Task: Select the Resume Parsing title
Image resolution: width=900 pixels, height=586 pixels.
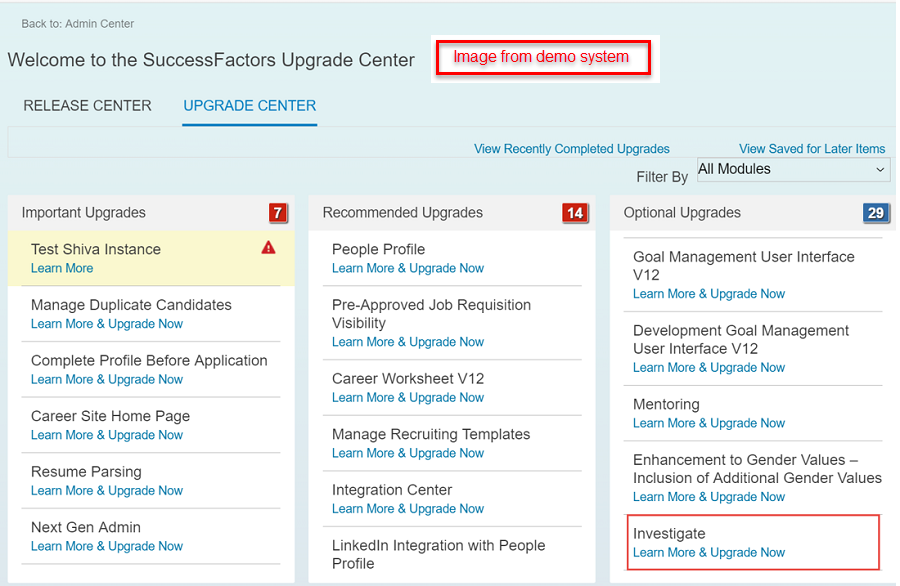Action: tap(86, 472)
